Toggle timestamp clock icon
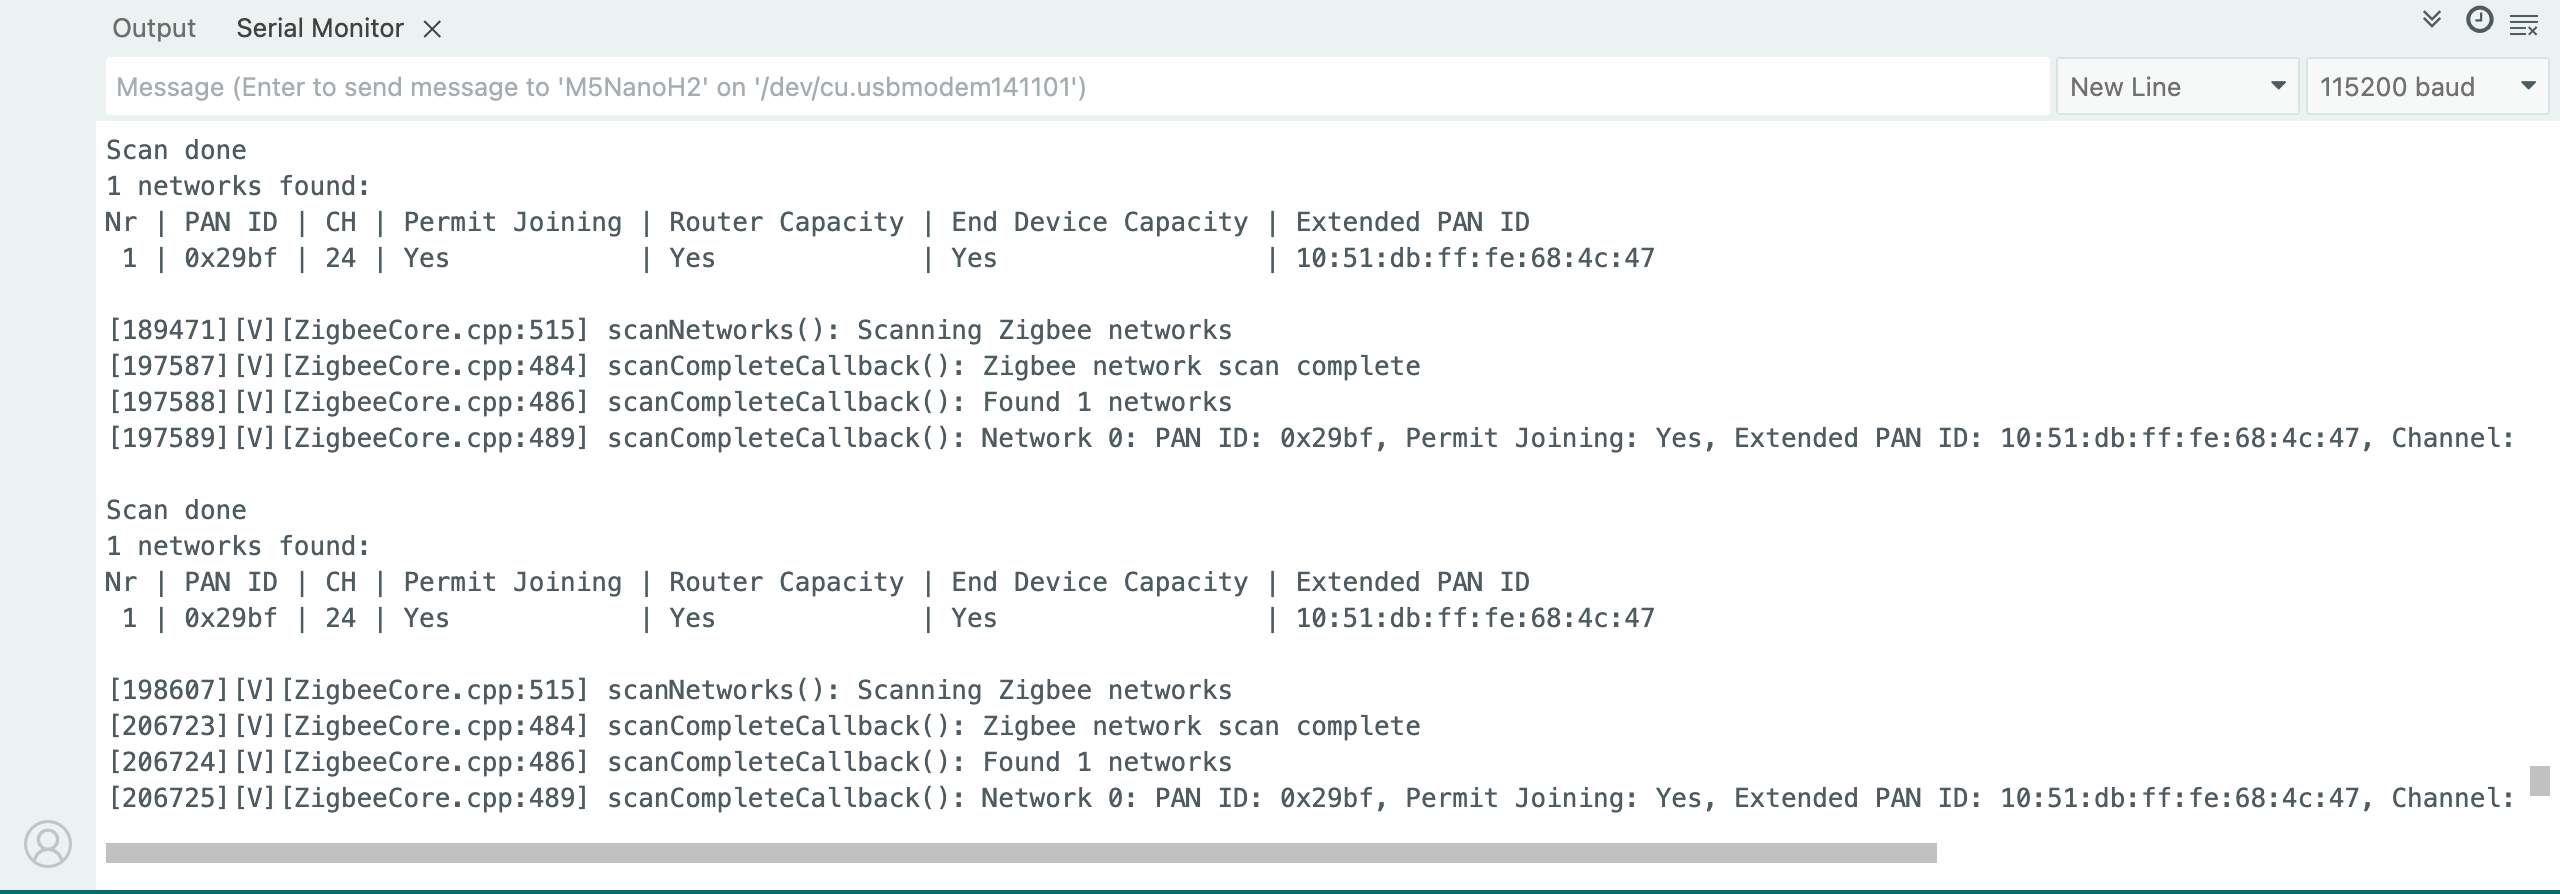The height and width of the screenshot is (894, 2560). click(x=2479, y=20)
